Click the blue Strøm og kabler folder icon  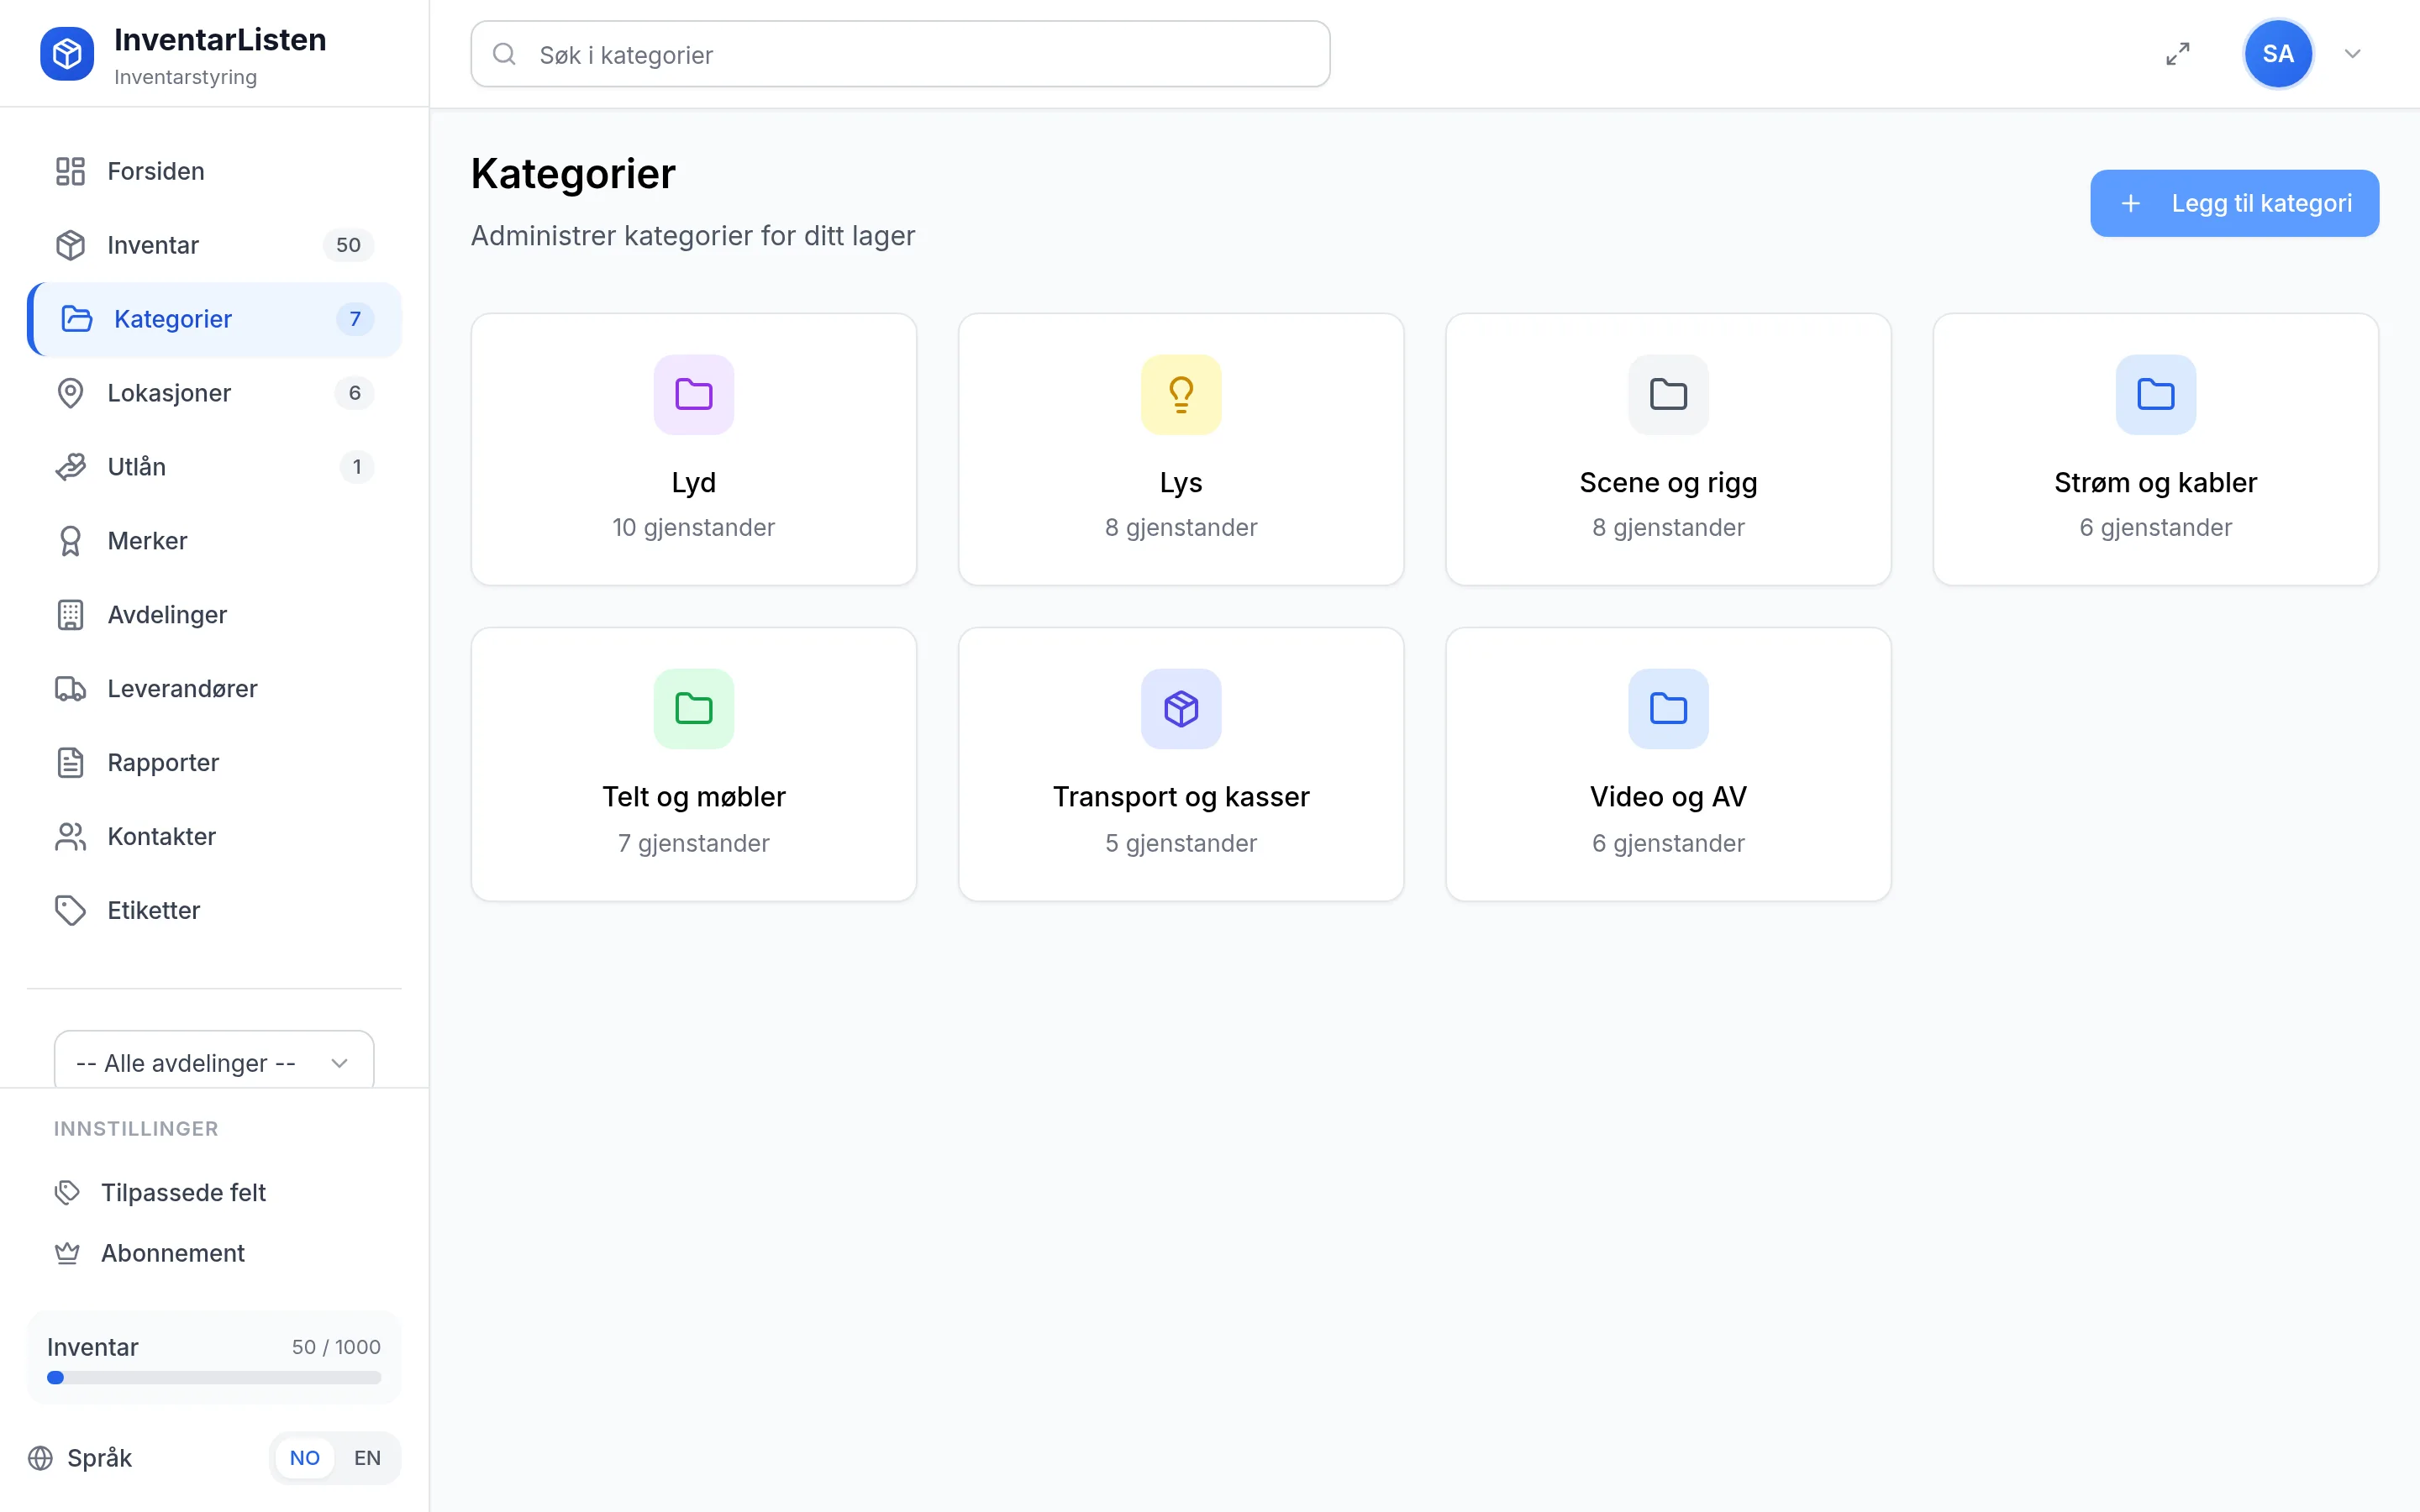2155,395
